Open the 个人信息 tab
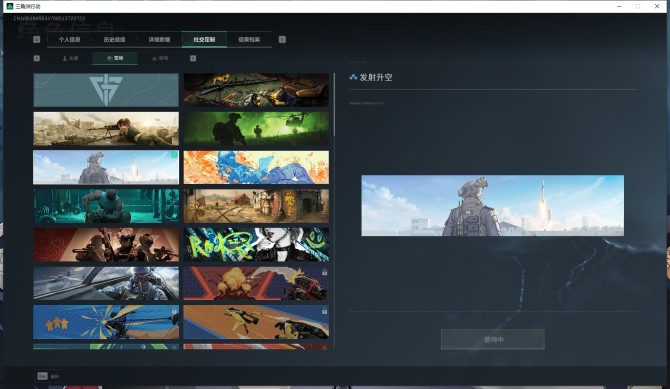 coord(69,39)
